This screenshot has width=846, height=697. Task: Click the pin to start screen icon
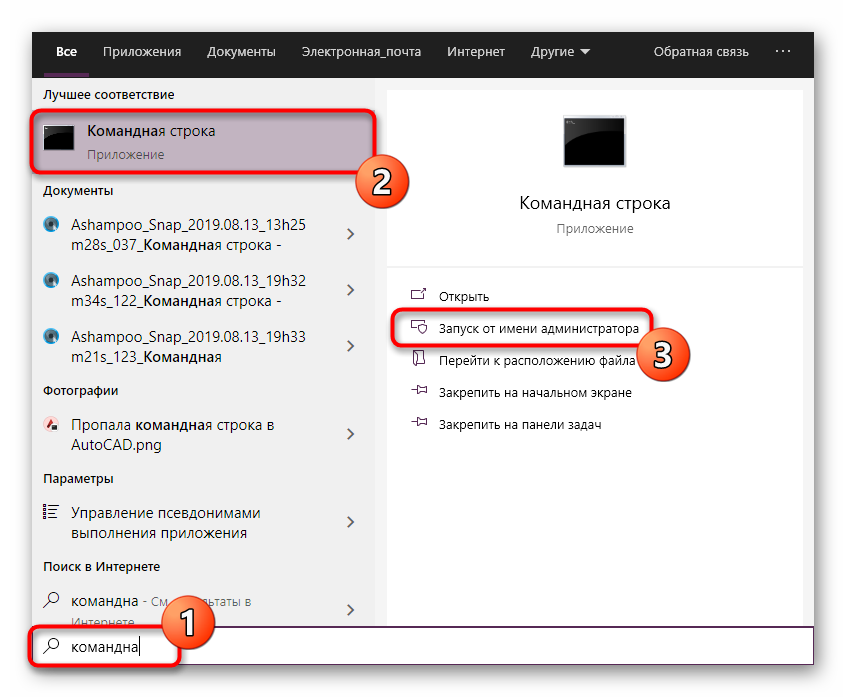[x=419, y=392]
